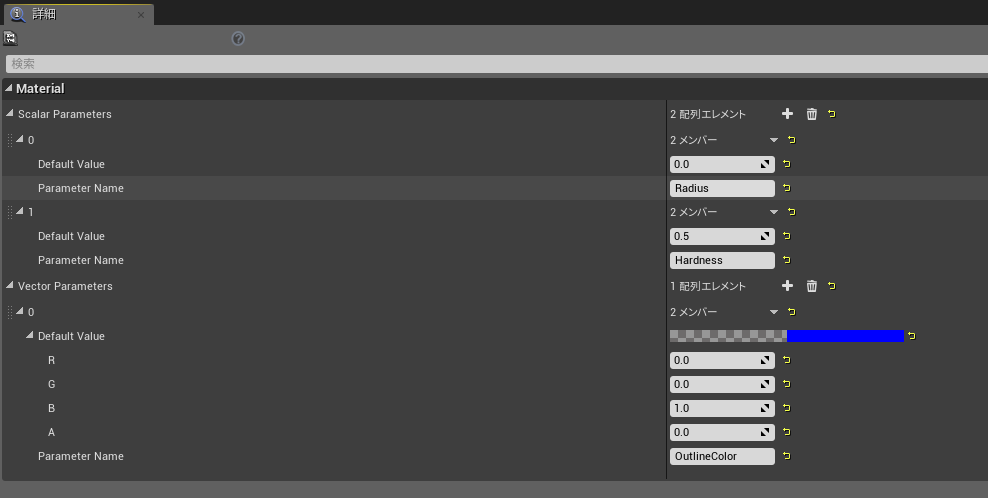Image resolution: width=988 pixels, height=498 pixels.
Task: Click the checkered alpha preview of the color
Action: [728, 336]
